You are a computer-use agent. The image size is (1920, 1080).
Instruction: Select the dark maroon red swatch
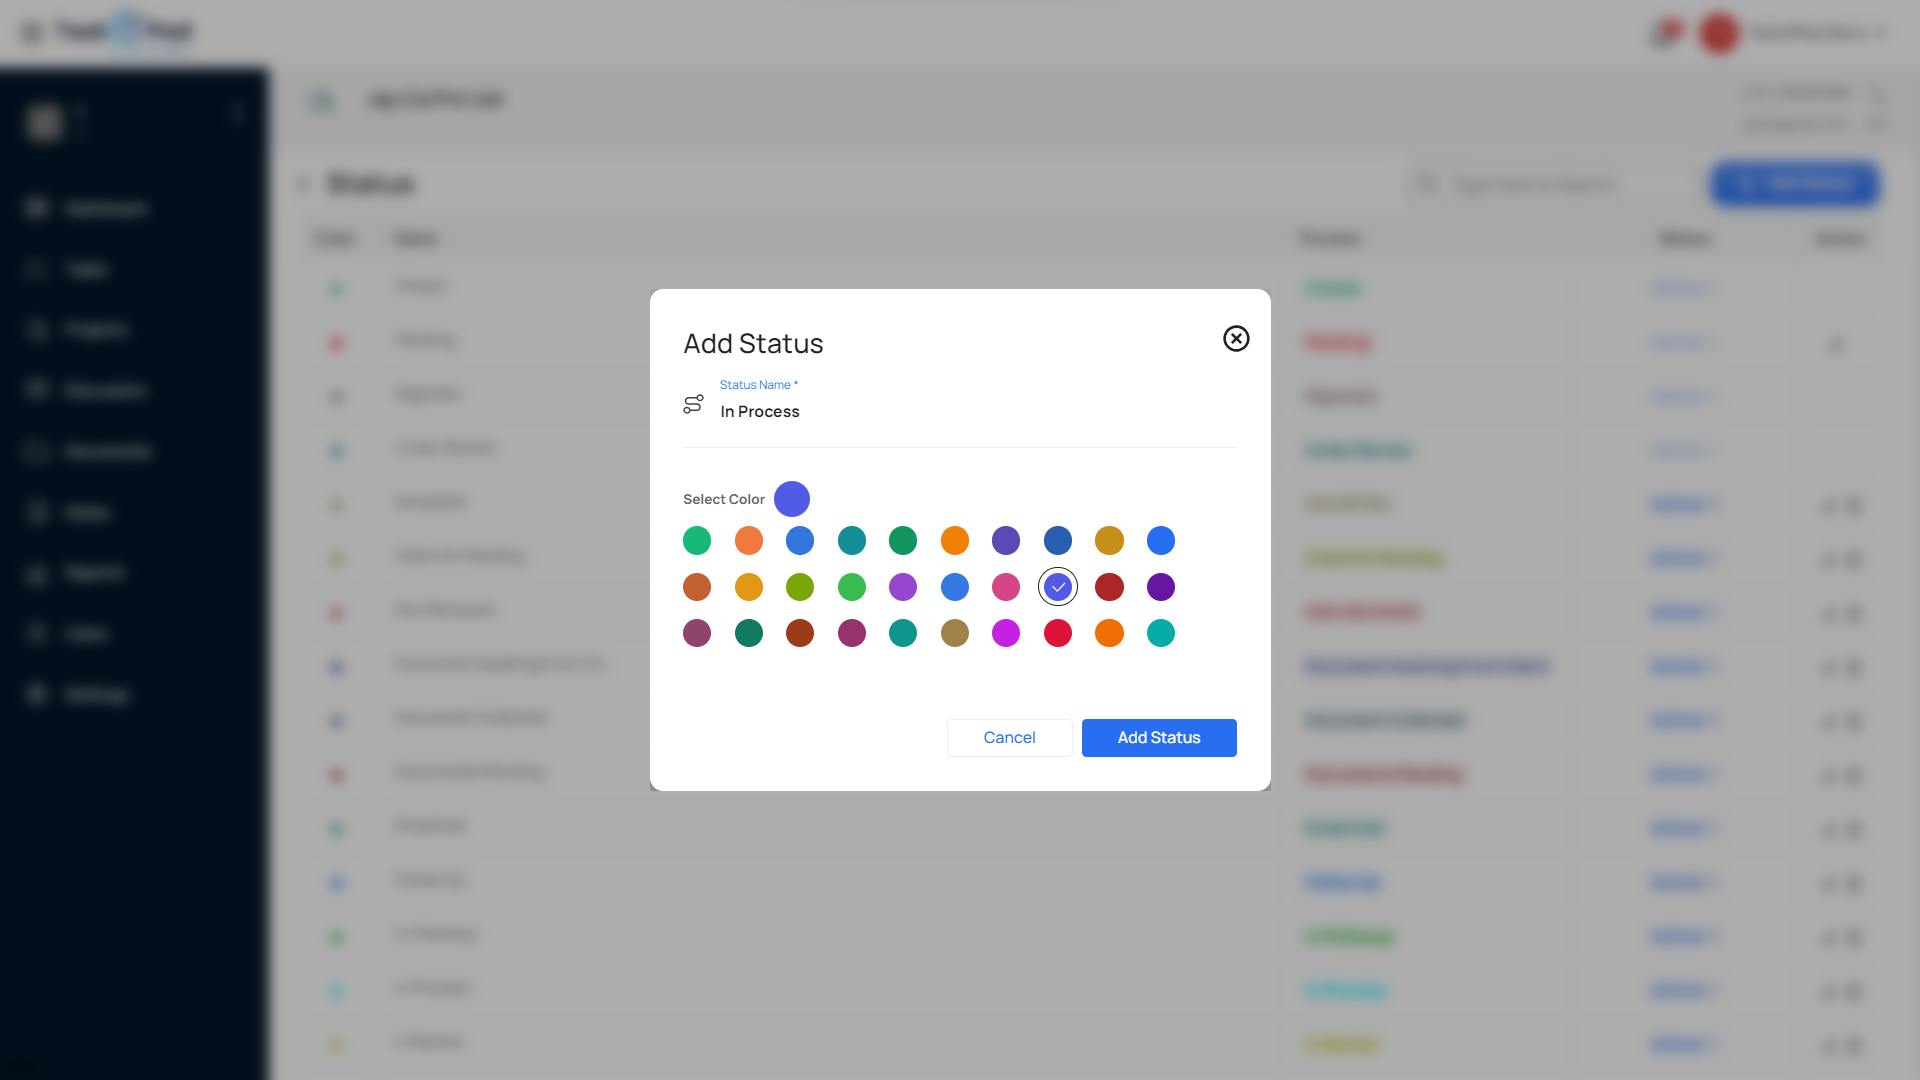click(1109, 587)
